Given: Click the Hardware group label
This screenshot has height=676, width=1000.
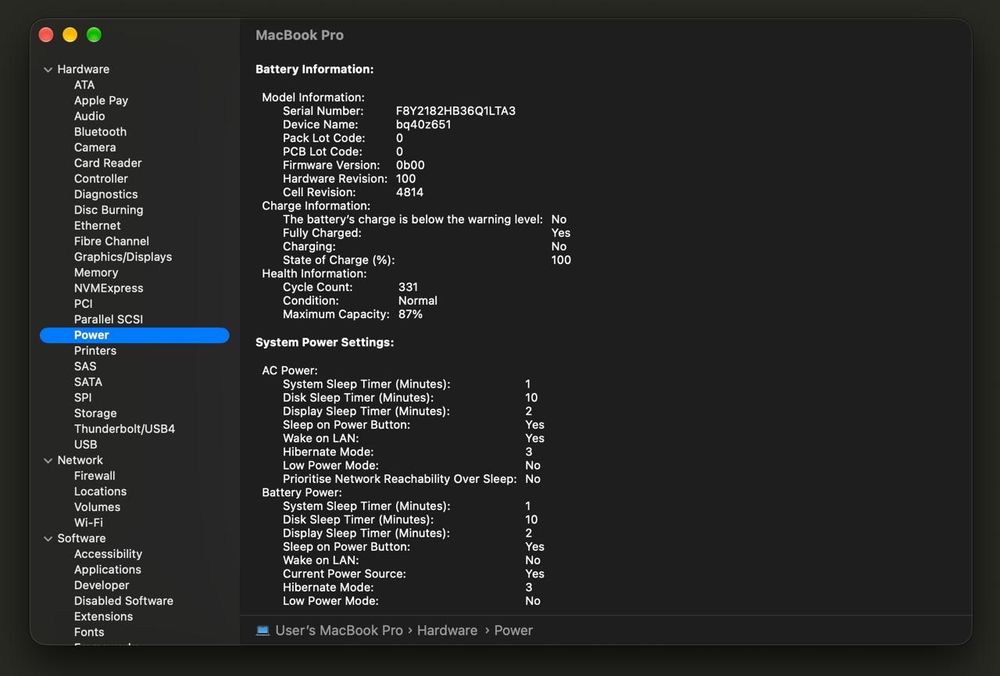Looking at the screenshot, I should click(83, 70).
